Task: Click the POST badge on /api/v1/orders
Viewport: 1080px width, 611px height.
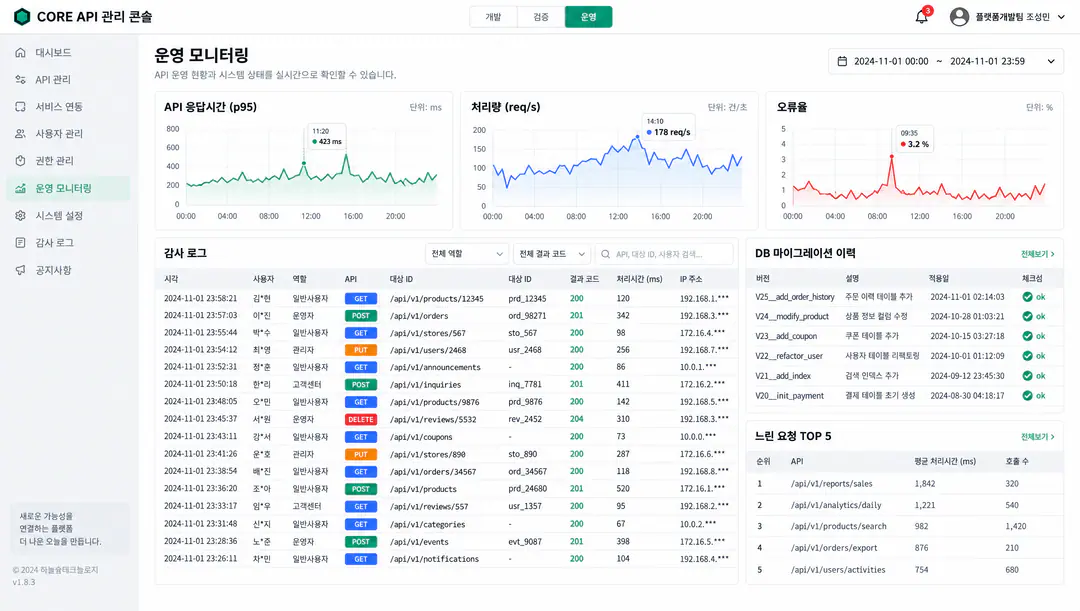Action: (361, 315)
